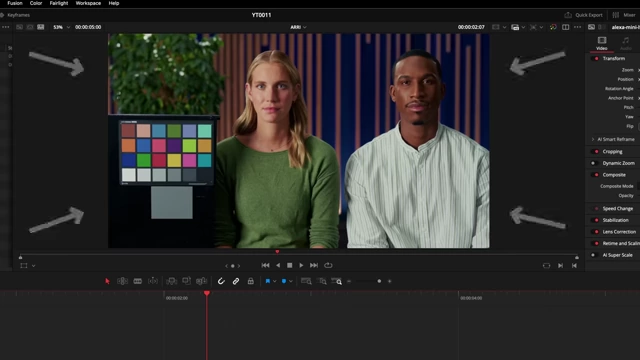
Task: Toggle the Linked Selection chain icon
Action: point(236,281)
